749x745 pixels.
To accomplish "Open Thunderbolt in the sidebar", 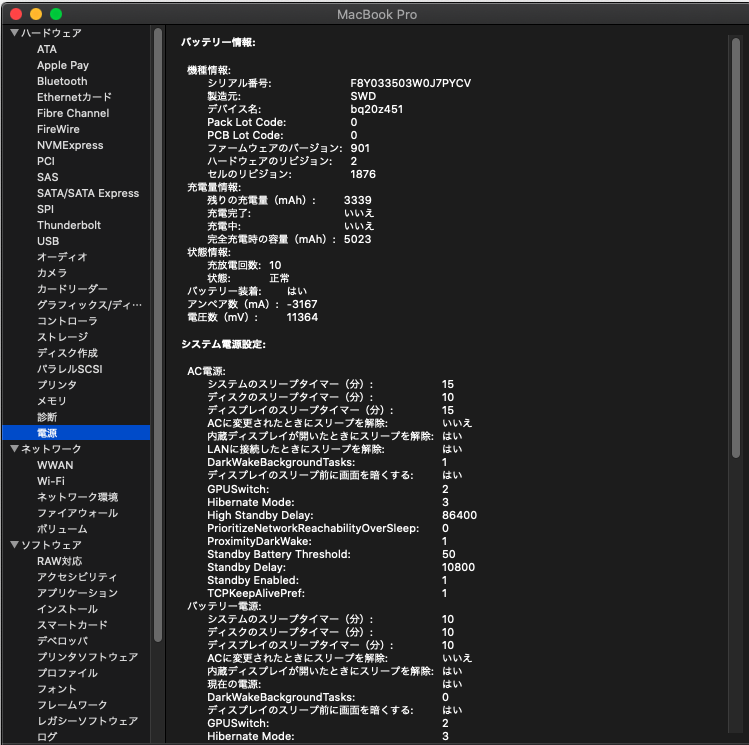I will pyautogui.click(x=69, y=225).
